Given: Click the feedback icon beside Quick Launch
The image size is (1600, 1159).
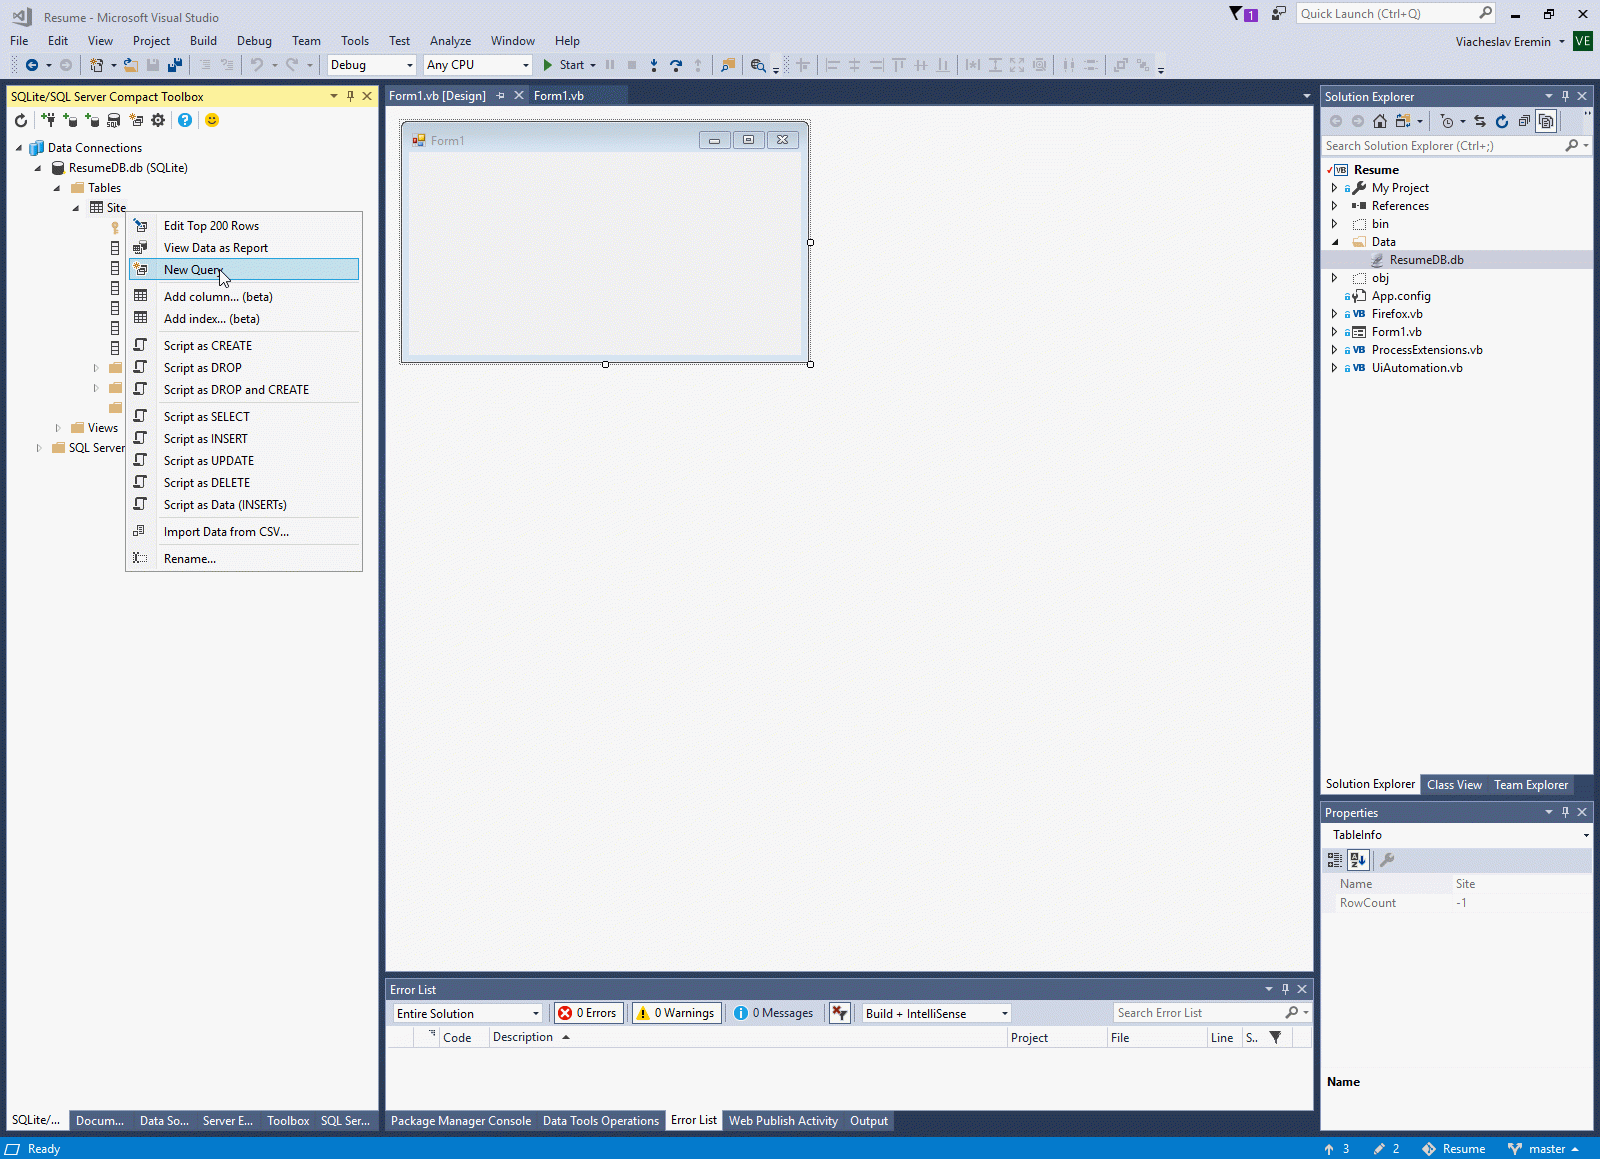Looking at the screenshot, I should pos(1278,14).
